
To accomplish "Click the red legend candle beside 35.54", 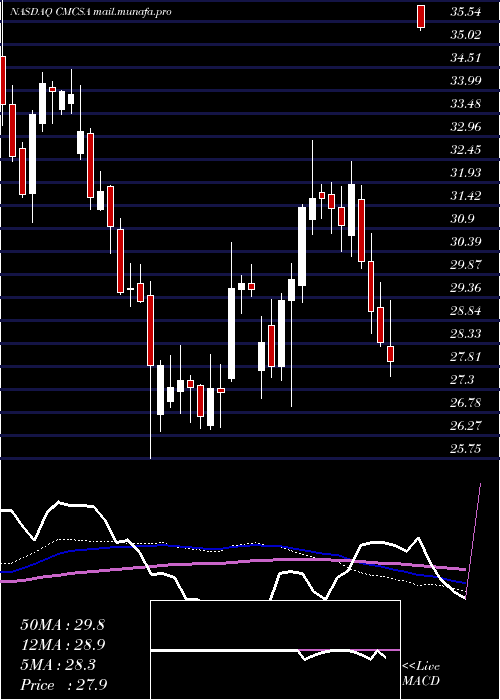I will coord(421,17).
